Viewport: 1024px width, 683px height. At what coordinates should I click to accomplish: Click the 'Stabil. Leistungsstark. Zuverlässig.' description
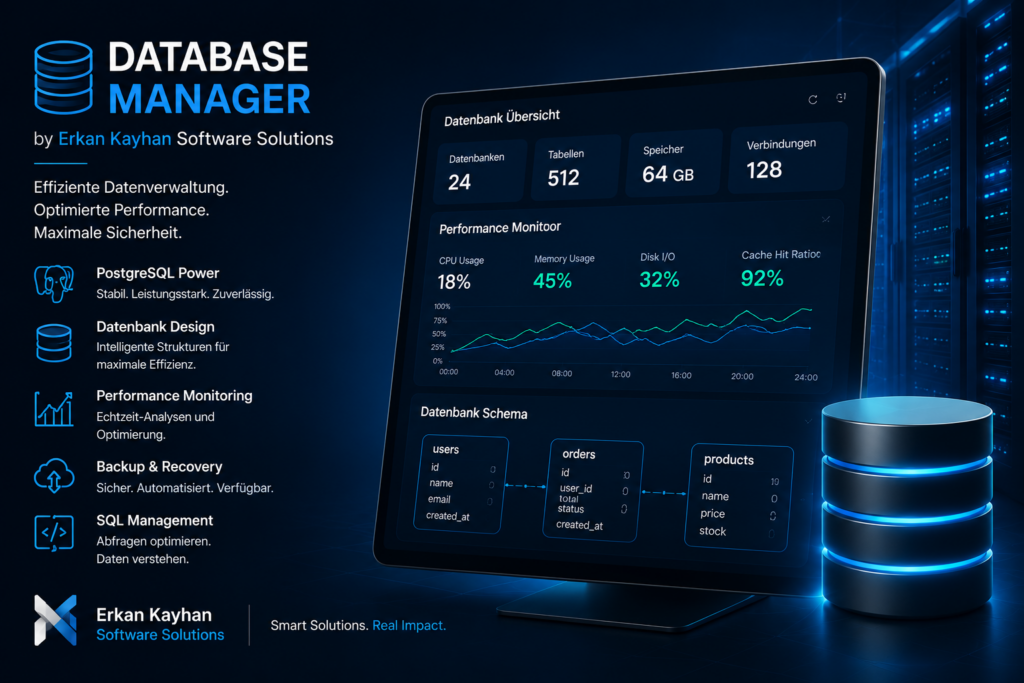pos(185,294)
